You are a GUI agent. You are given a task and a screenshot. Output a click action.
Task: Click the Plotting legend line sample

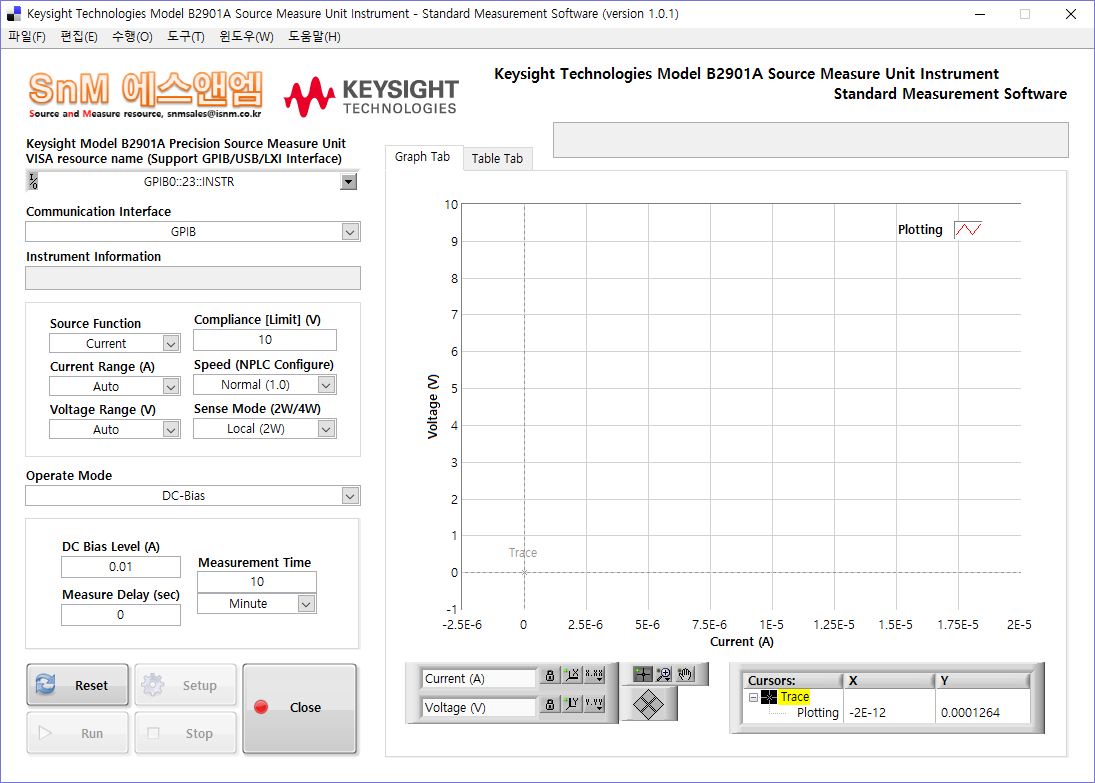968,229
